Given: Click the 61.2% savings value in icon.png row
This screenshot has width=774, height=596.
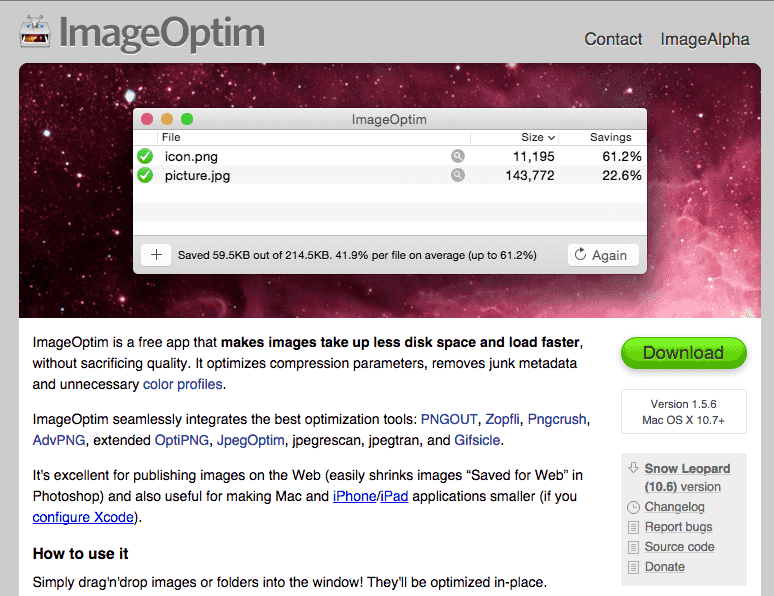Looking at the screenshot, I should click(622, 157).
